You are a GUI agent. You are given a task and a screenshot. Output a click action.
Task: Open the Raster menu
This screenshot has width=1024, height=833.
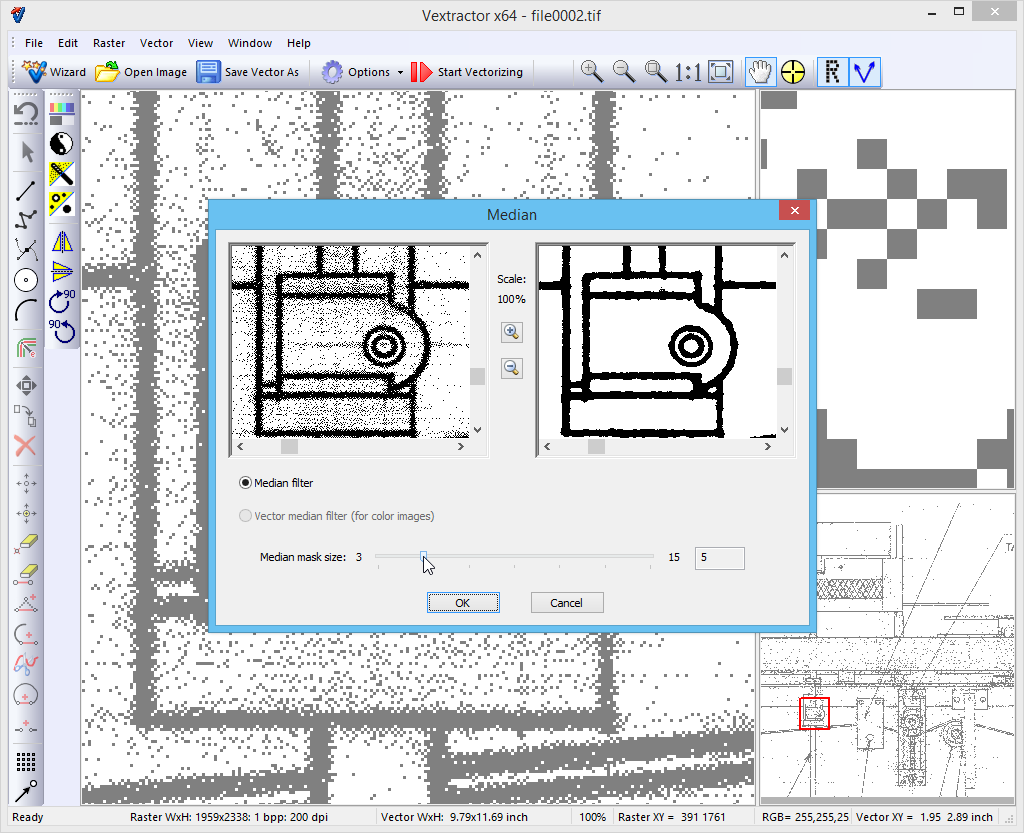click(109, 43)
